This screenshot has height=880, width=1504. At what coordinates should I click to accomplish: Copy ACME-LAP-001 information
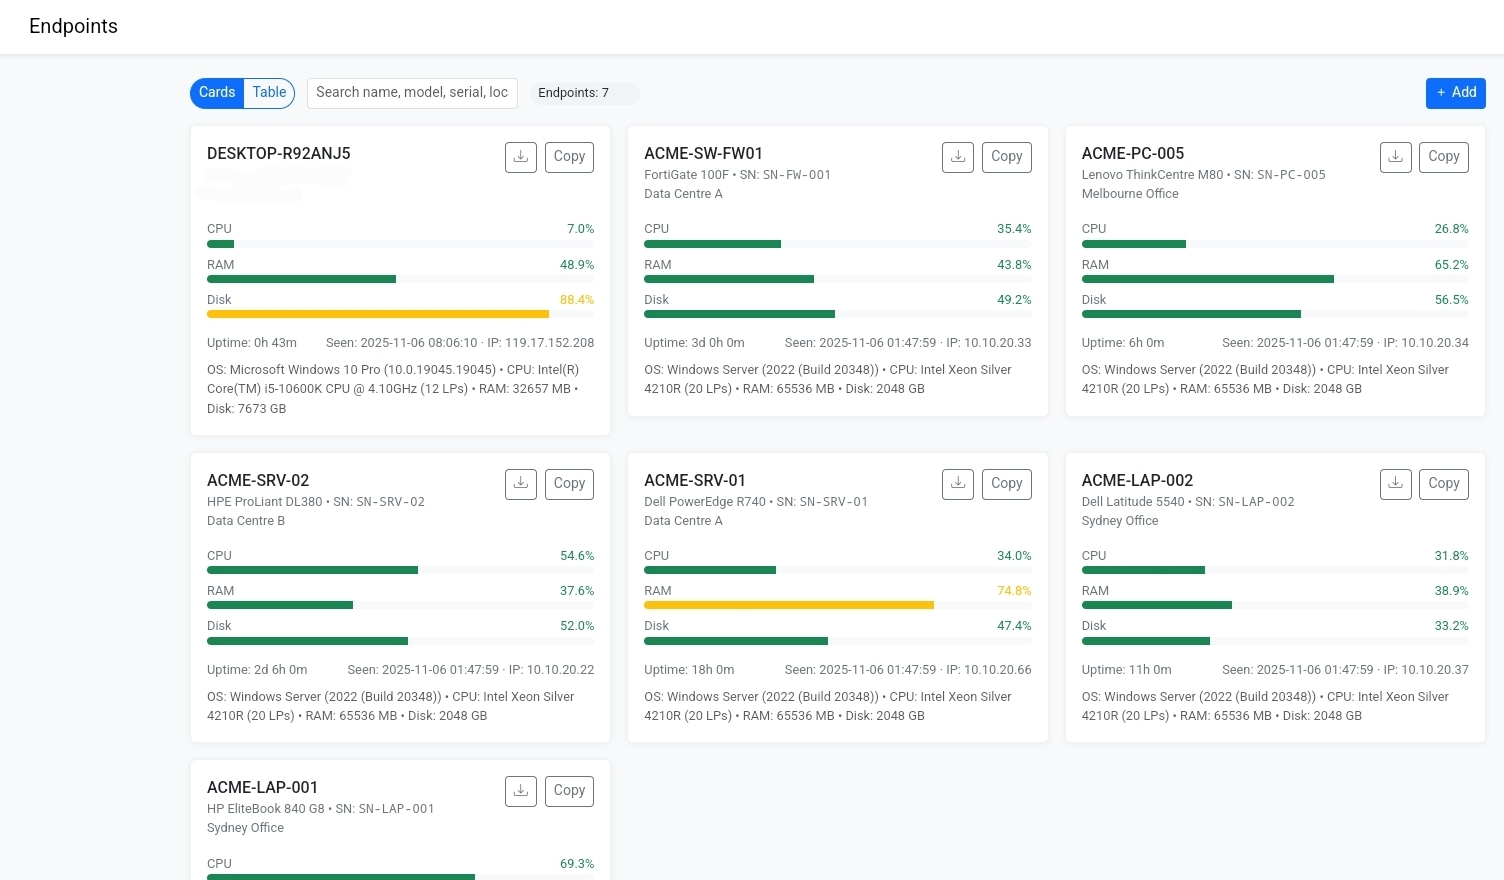[569, 791]
